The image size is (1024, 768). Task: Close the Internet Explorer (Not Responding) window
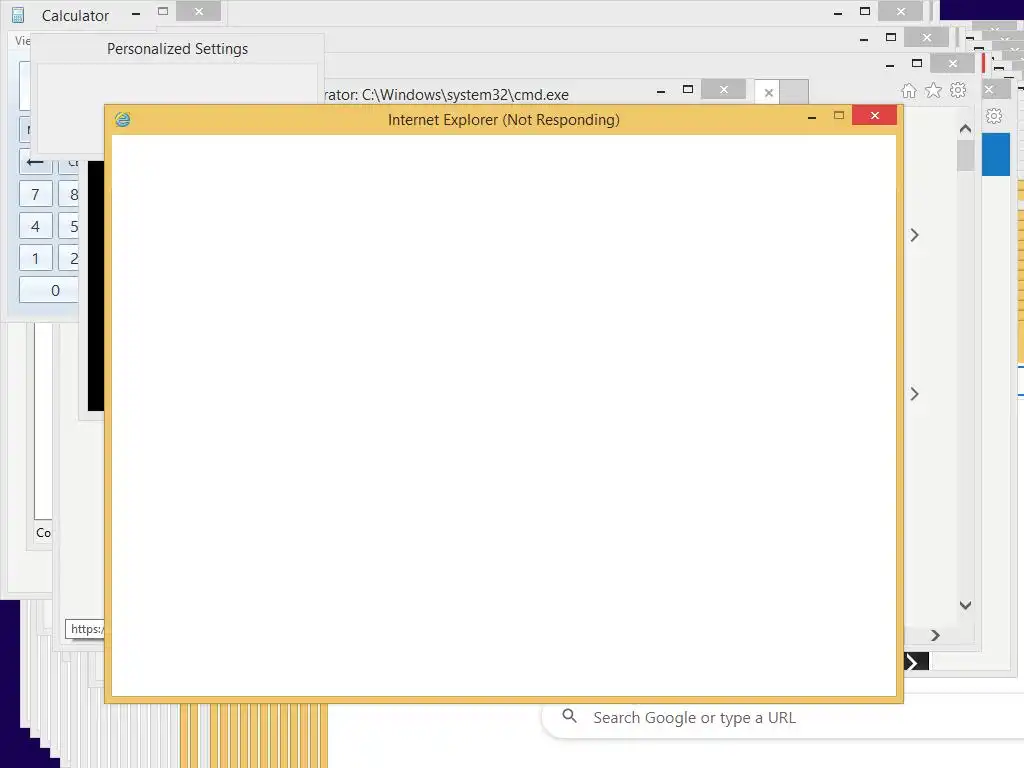(874, 116)
